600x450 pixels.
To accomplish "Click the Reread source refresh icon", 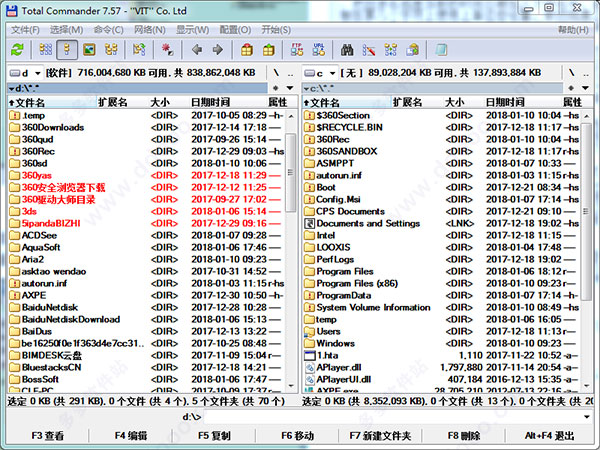I will (17, 49).
